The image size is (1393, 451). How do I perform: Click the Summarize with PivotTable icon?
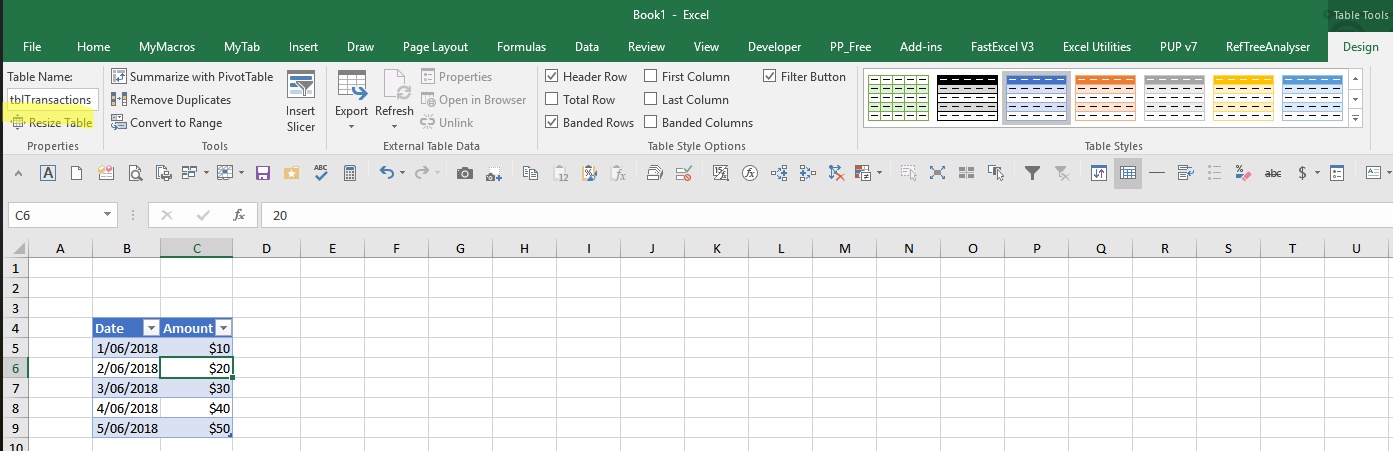click(119, 76)
